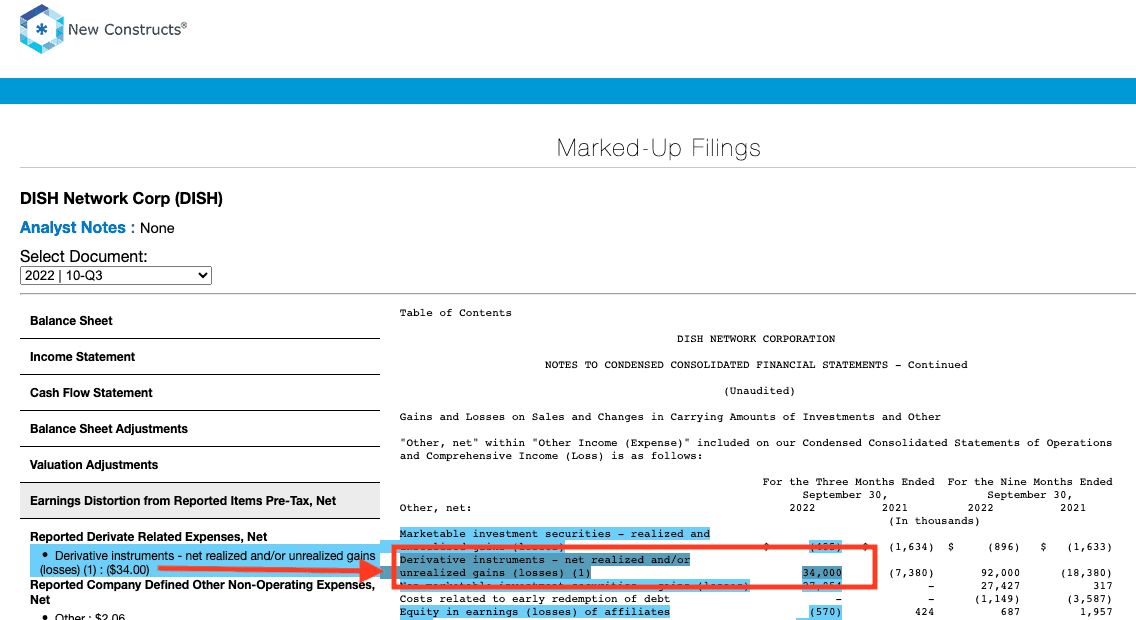Image resolution: width=1136 pixels, height=620 pixels.
Task: Open the Valuation Adjustments section
Action: click(200, 465)
